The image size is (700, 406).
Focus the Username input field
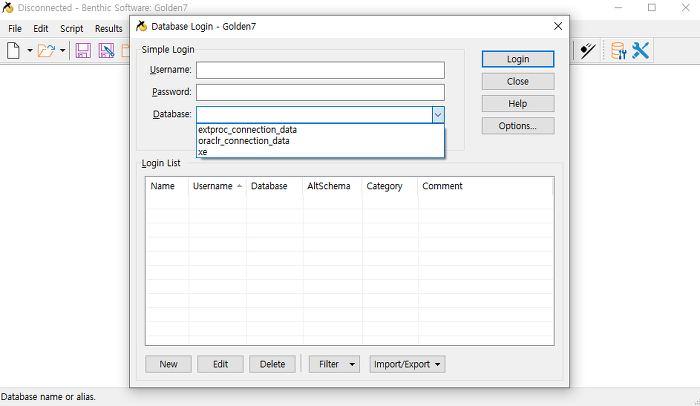[321, 70]
